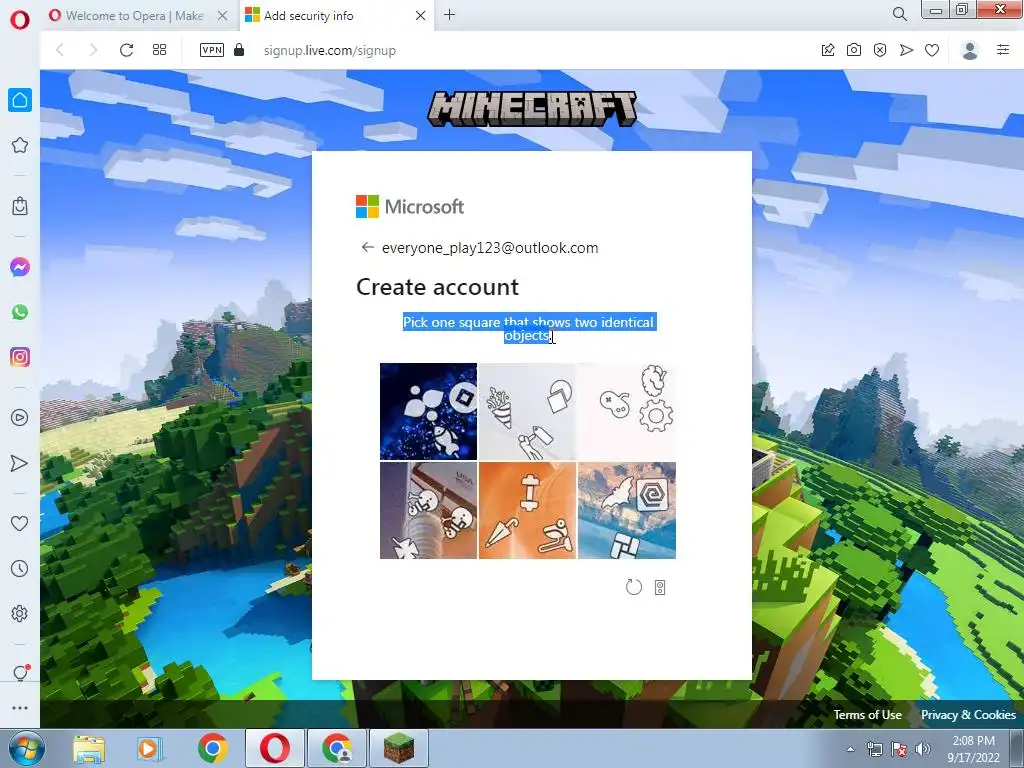Click the signup.live.com address field
1024x768 pixels.
330,50
